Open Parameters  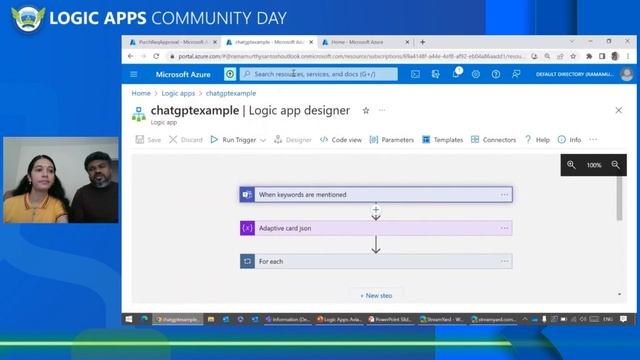[x=391, y=140]
